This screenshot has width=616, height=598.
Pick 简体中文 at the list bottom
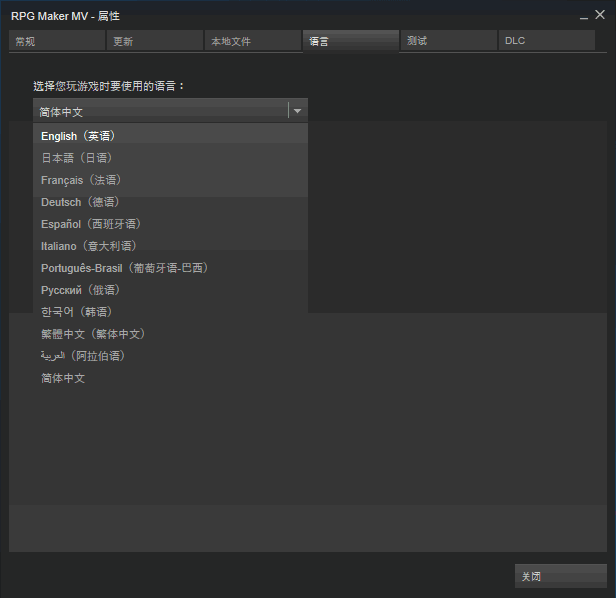pyautogui.click(x=170, y=378)
